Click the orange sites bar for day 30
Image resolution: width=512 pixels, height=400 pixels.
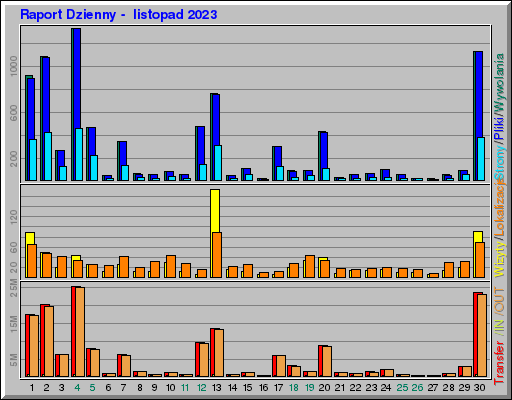(480, 260)
